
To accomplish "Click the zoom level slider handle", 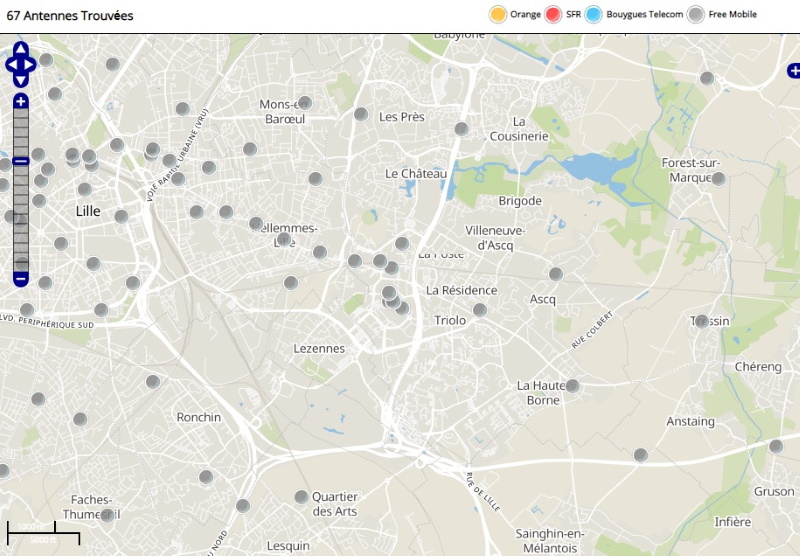I will pos(21,161).
